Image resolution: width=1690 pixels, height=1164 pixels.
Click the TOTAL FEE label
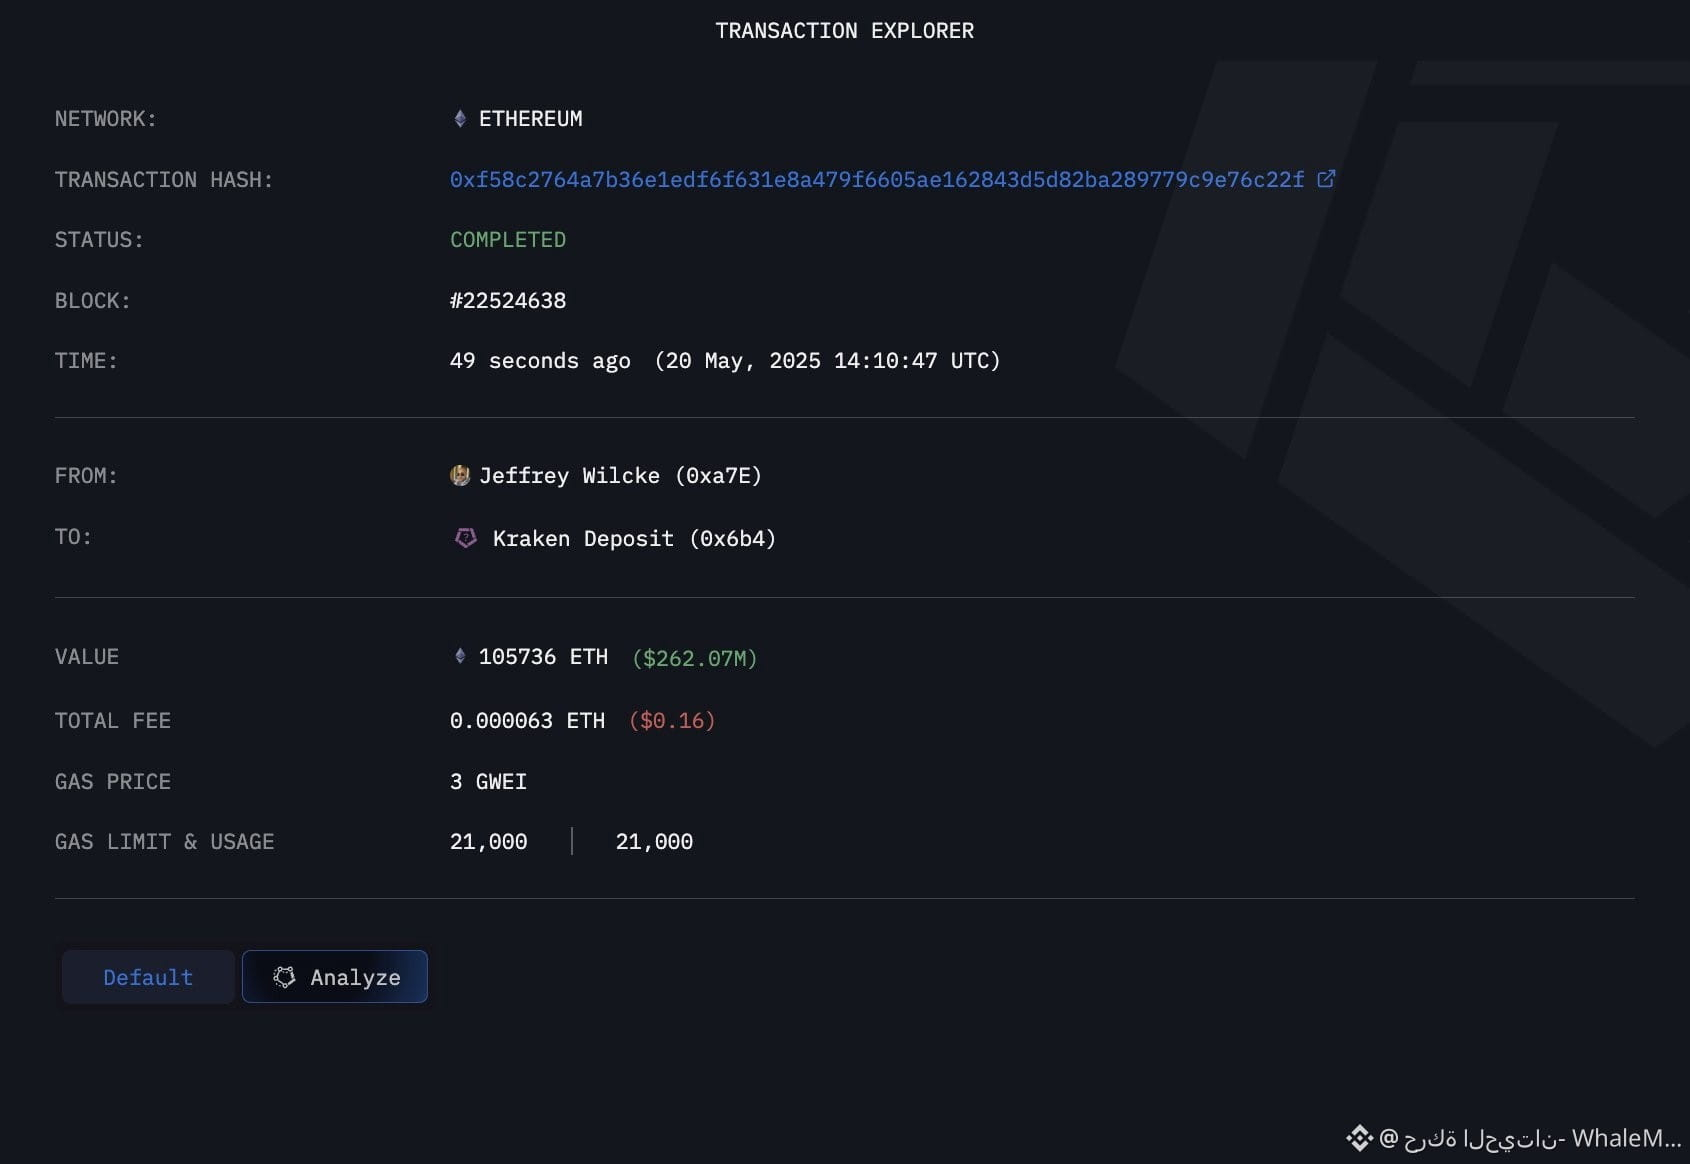(113, 721)
